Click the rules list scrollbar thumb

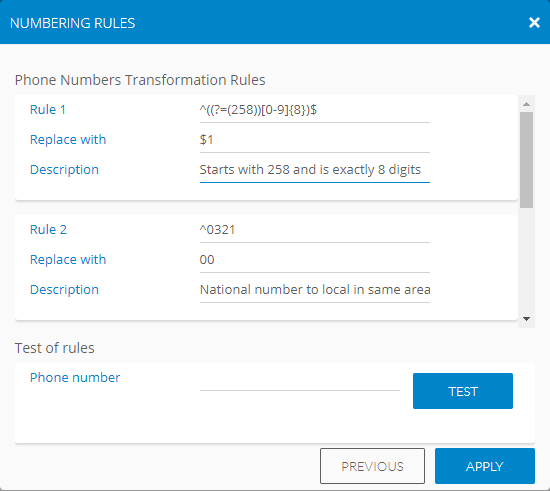[526, 160]
